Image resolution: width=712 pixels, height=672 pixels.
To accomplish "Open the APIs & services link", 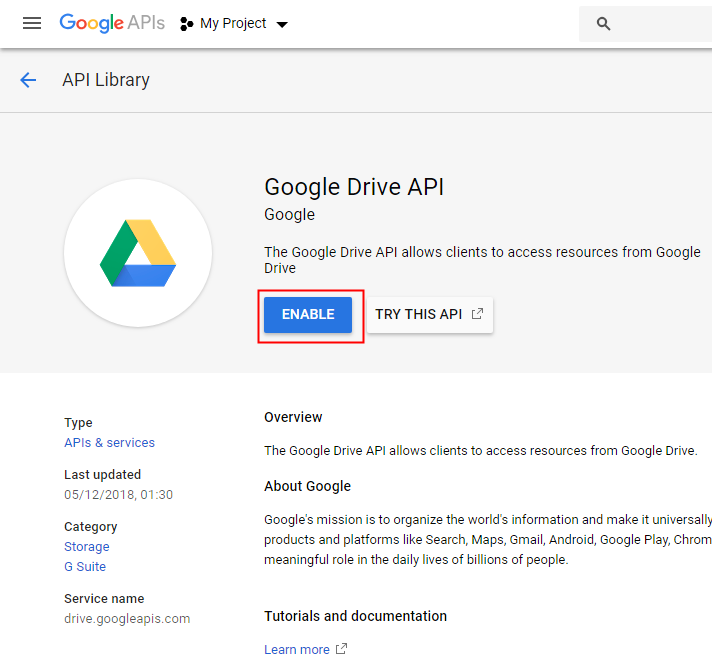I will pyautogui.click(x=109, y=443).
